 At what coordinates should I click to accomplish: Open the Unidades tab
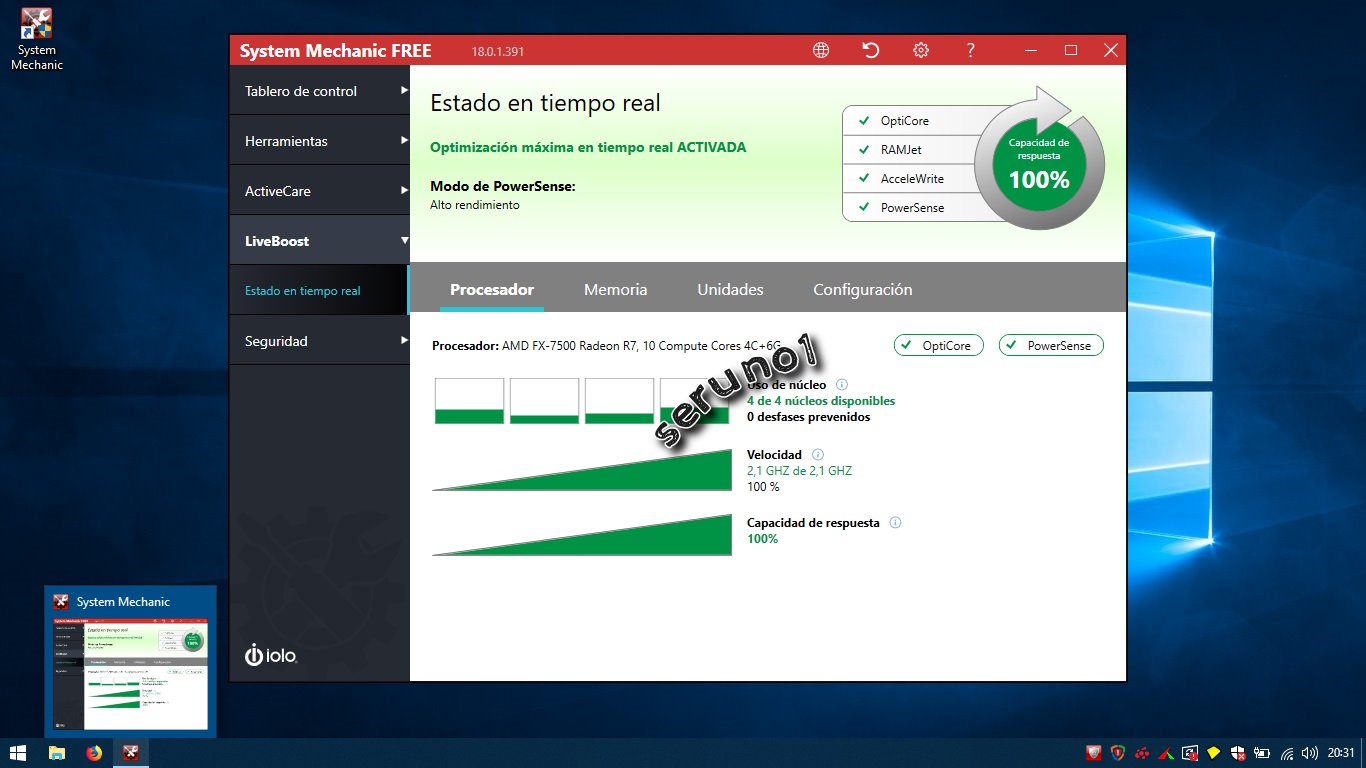[x=730, y=289]
